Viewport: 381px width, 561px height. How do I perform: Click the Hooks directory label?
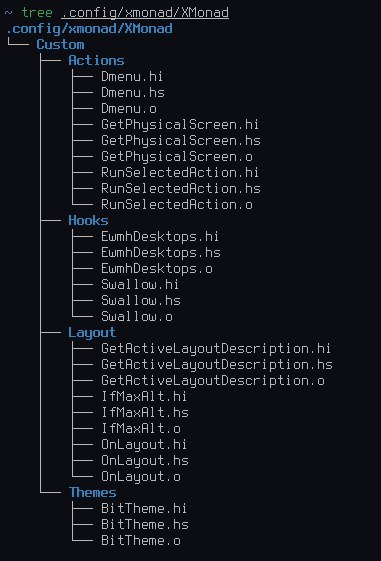coord(88,220)
